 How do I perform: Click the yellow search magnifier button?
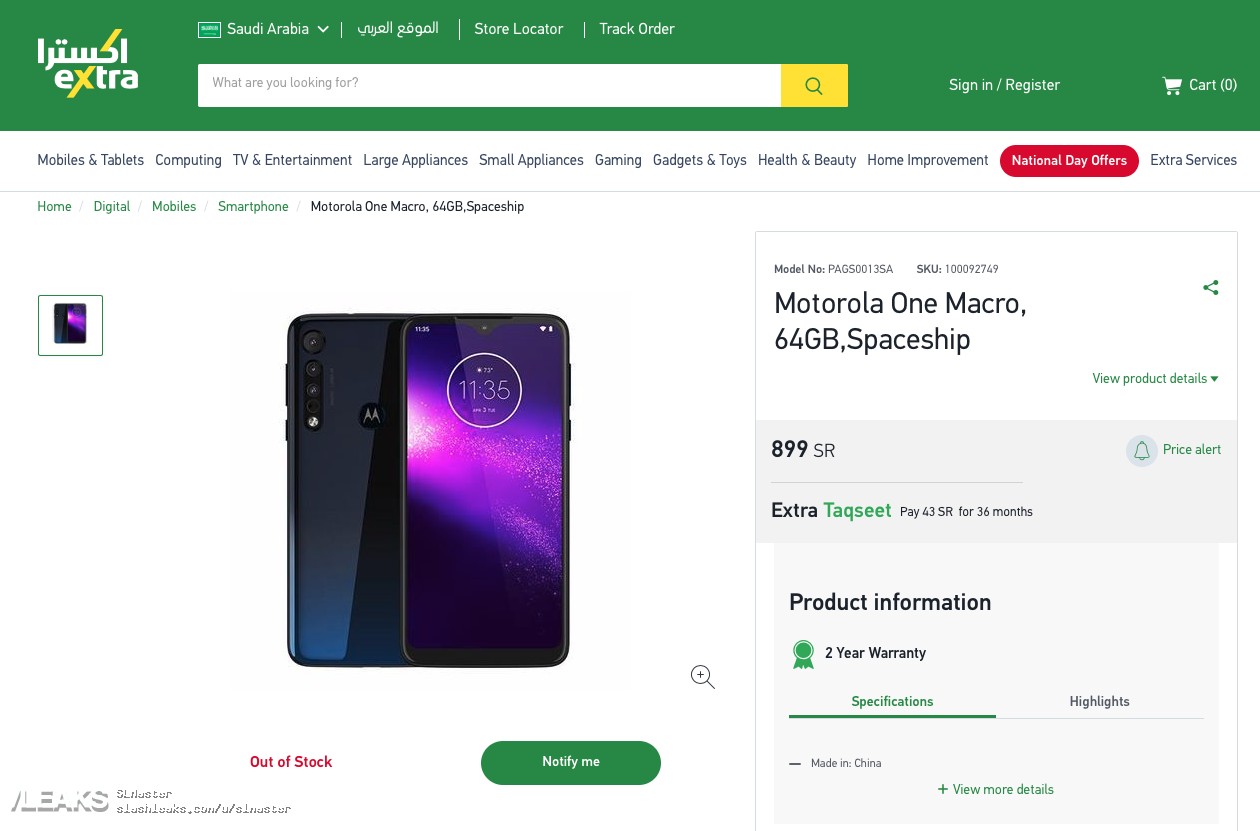(814, 86)
